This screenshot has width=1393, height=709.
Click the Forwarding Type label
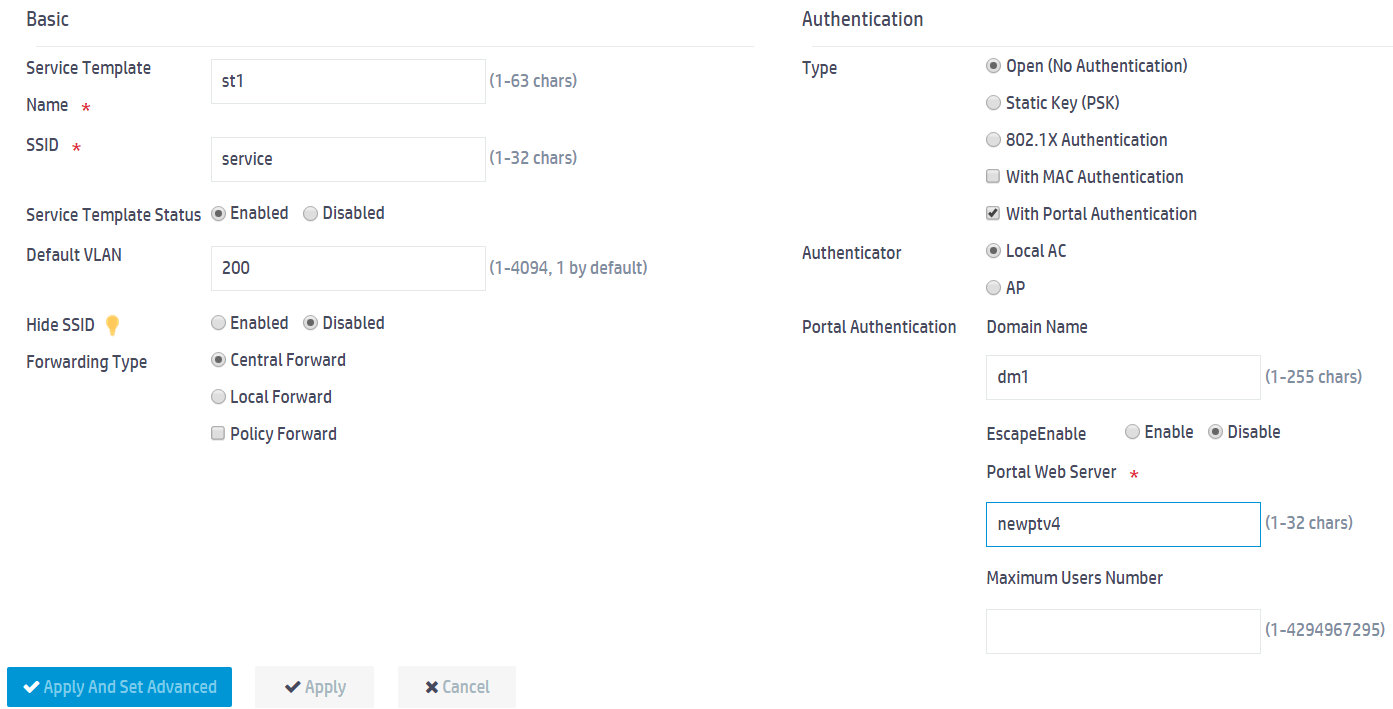[87, 362]
